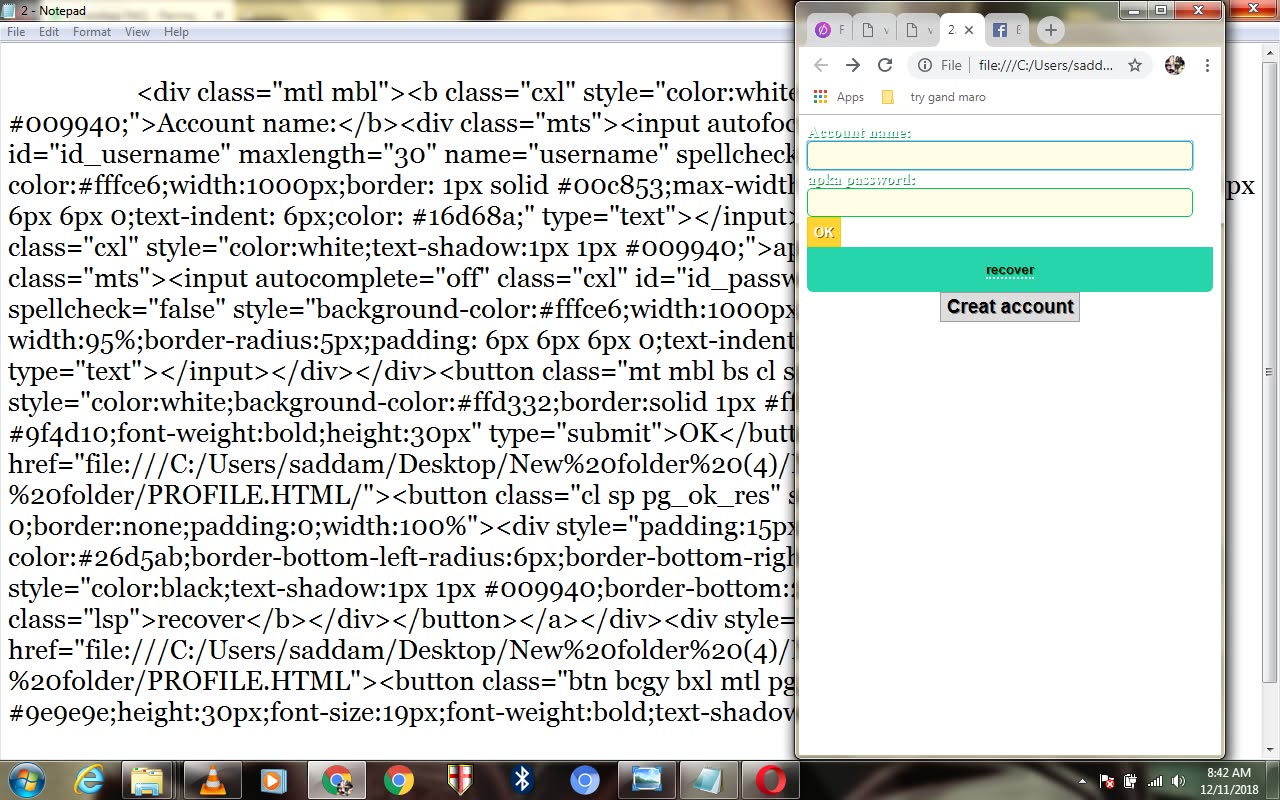Go forward in Chrome history
The image size is (1280, 800).
pos(852,65)
